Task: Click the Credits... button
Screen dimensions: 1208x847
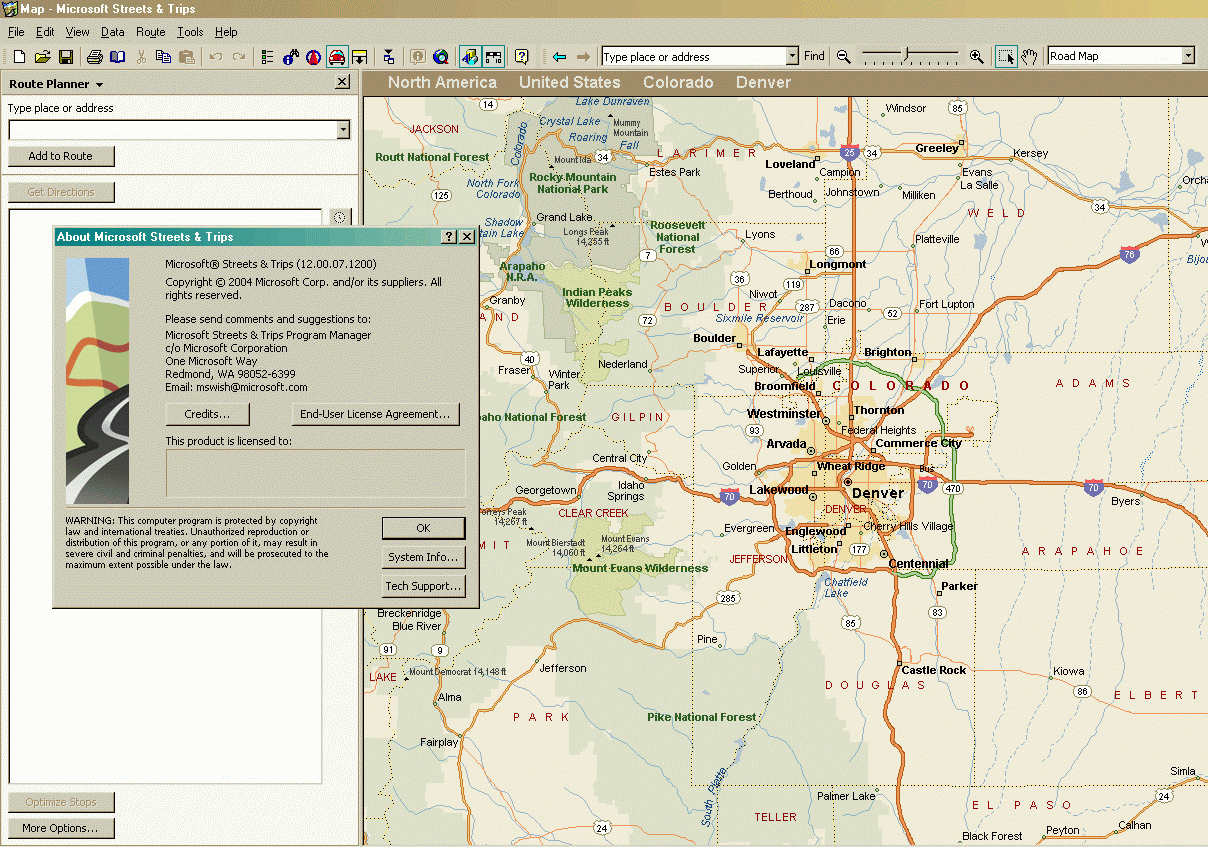Action: tap(207, 414)
